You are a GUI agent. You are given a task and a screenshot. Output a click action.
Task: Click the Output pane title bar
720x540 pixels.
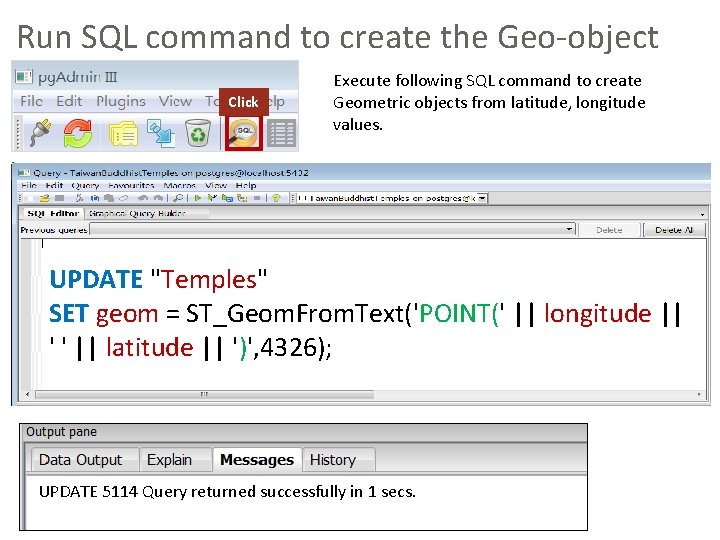point(303,432)
